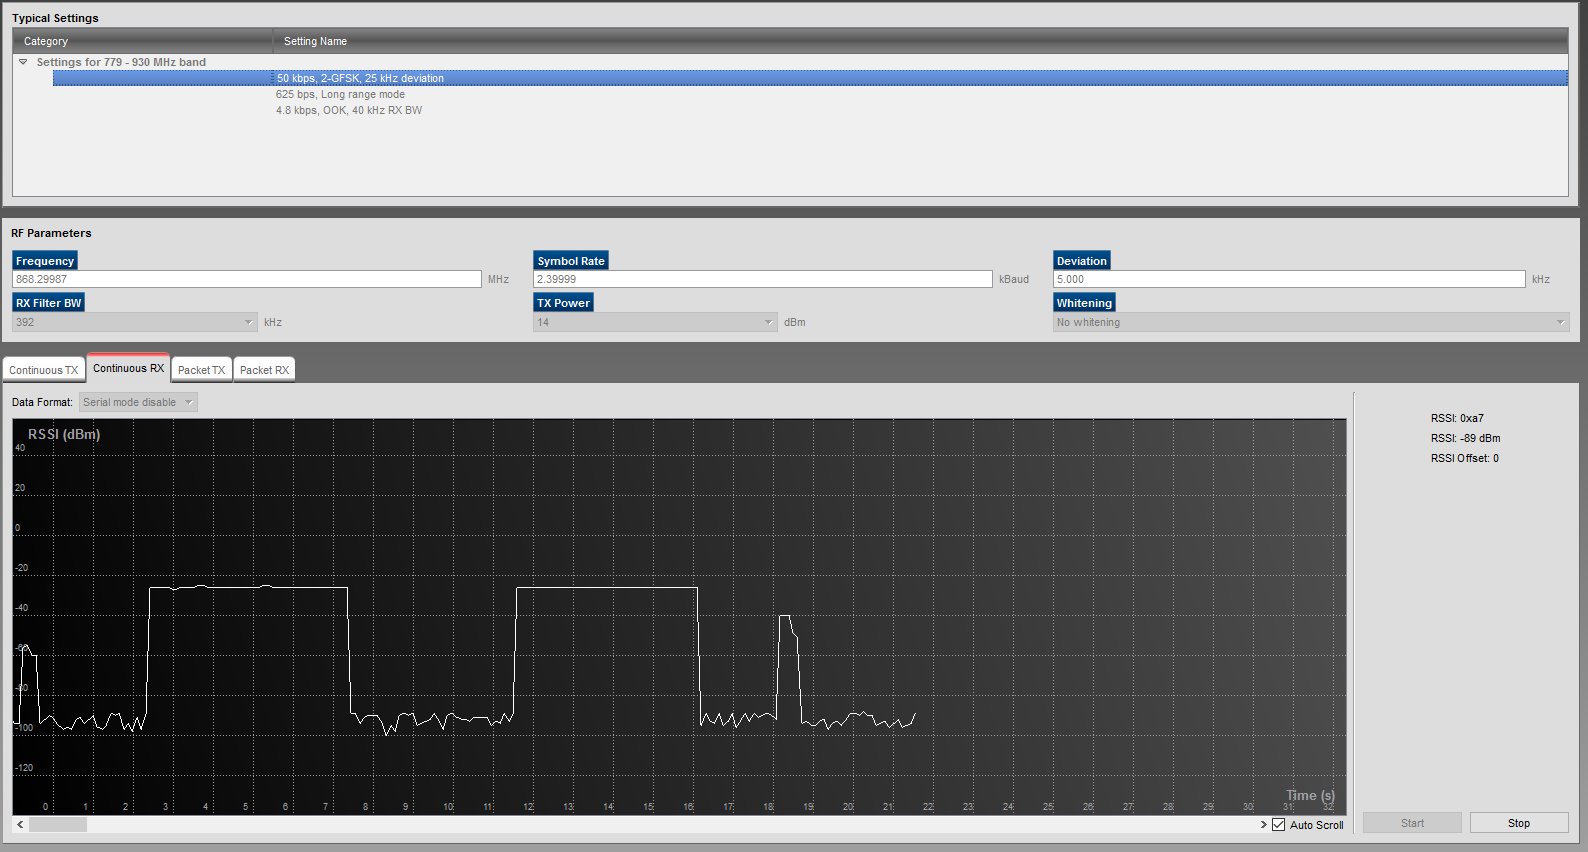Click the Symbol Rate label button
This screenshot has width=1588, height=852.
[571, 261]
